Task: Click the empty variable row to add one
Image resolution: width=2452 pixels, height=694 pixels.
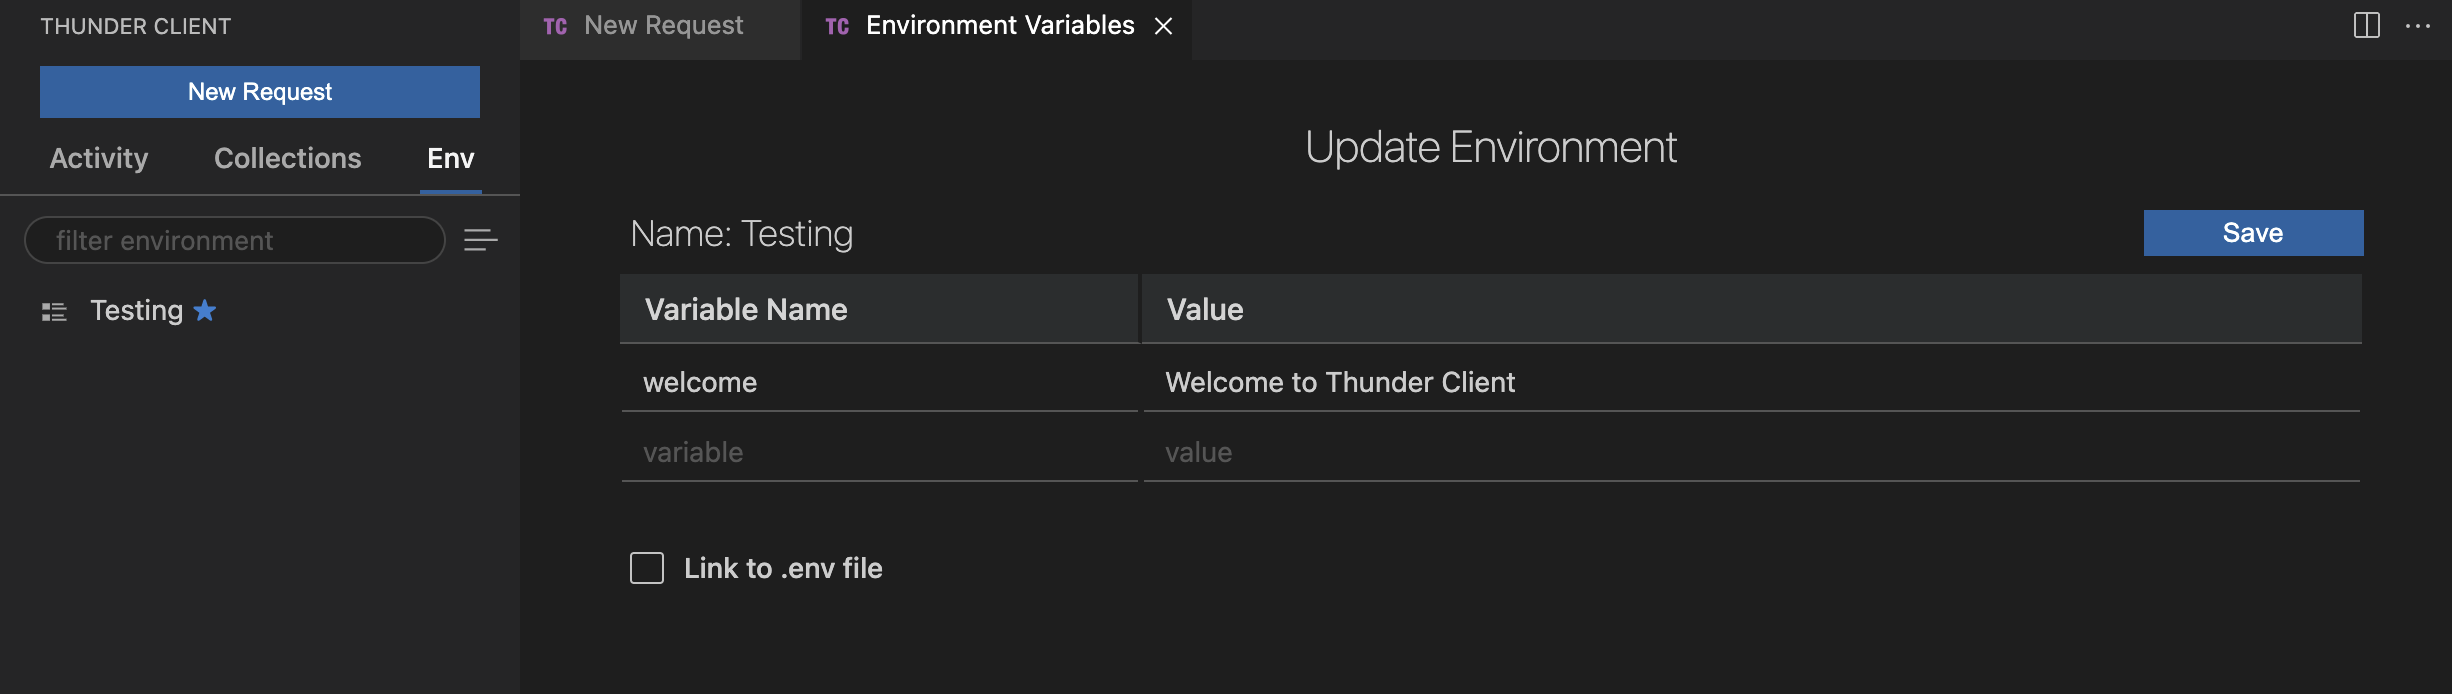Action: coord(880,451)
